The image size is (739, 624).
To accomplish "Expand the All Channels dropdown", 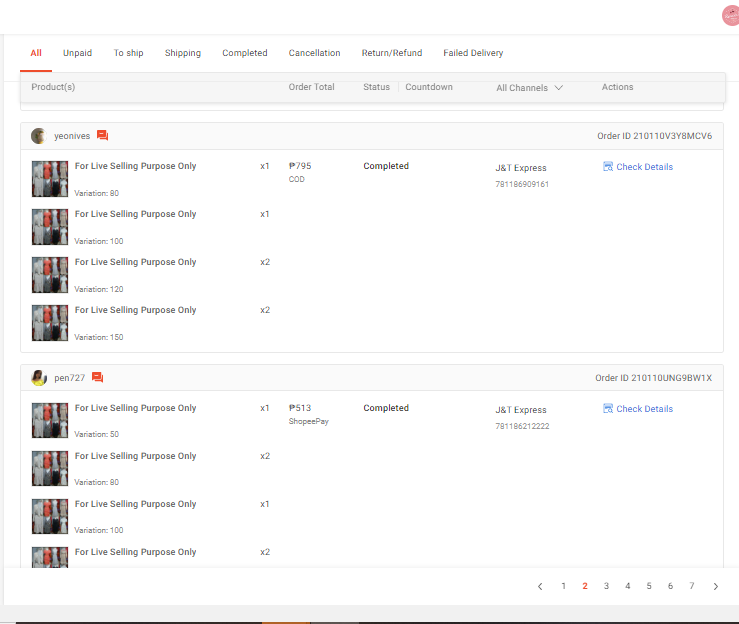I will click(530, 88).
